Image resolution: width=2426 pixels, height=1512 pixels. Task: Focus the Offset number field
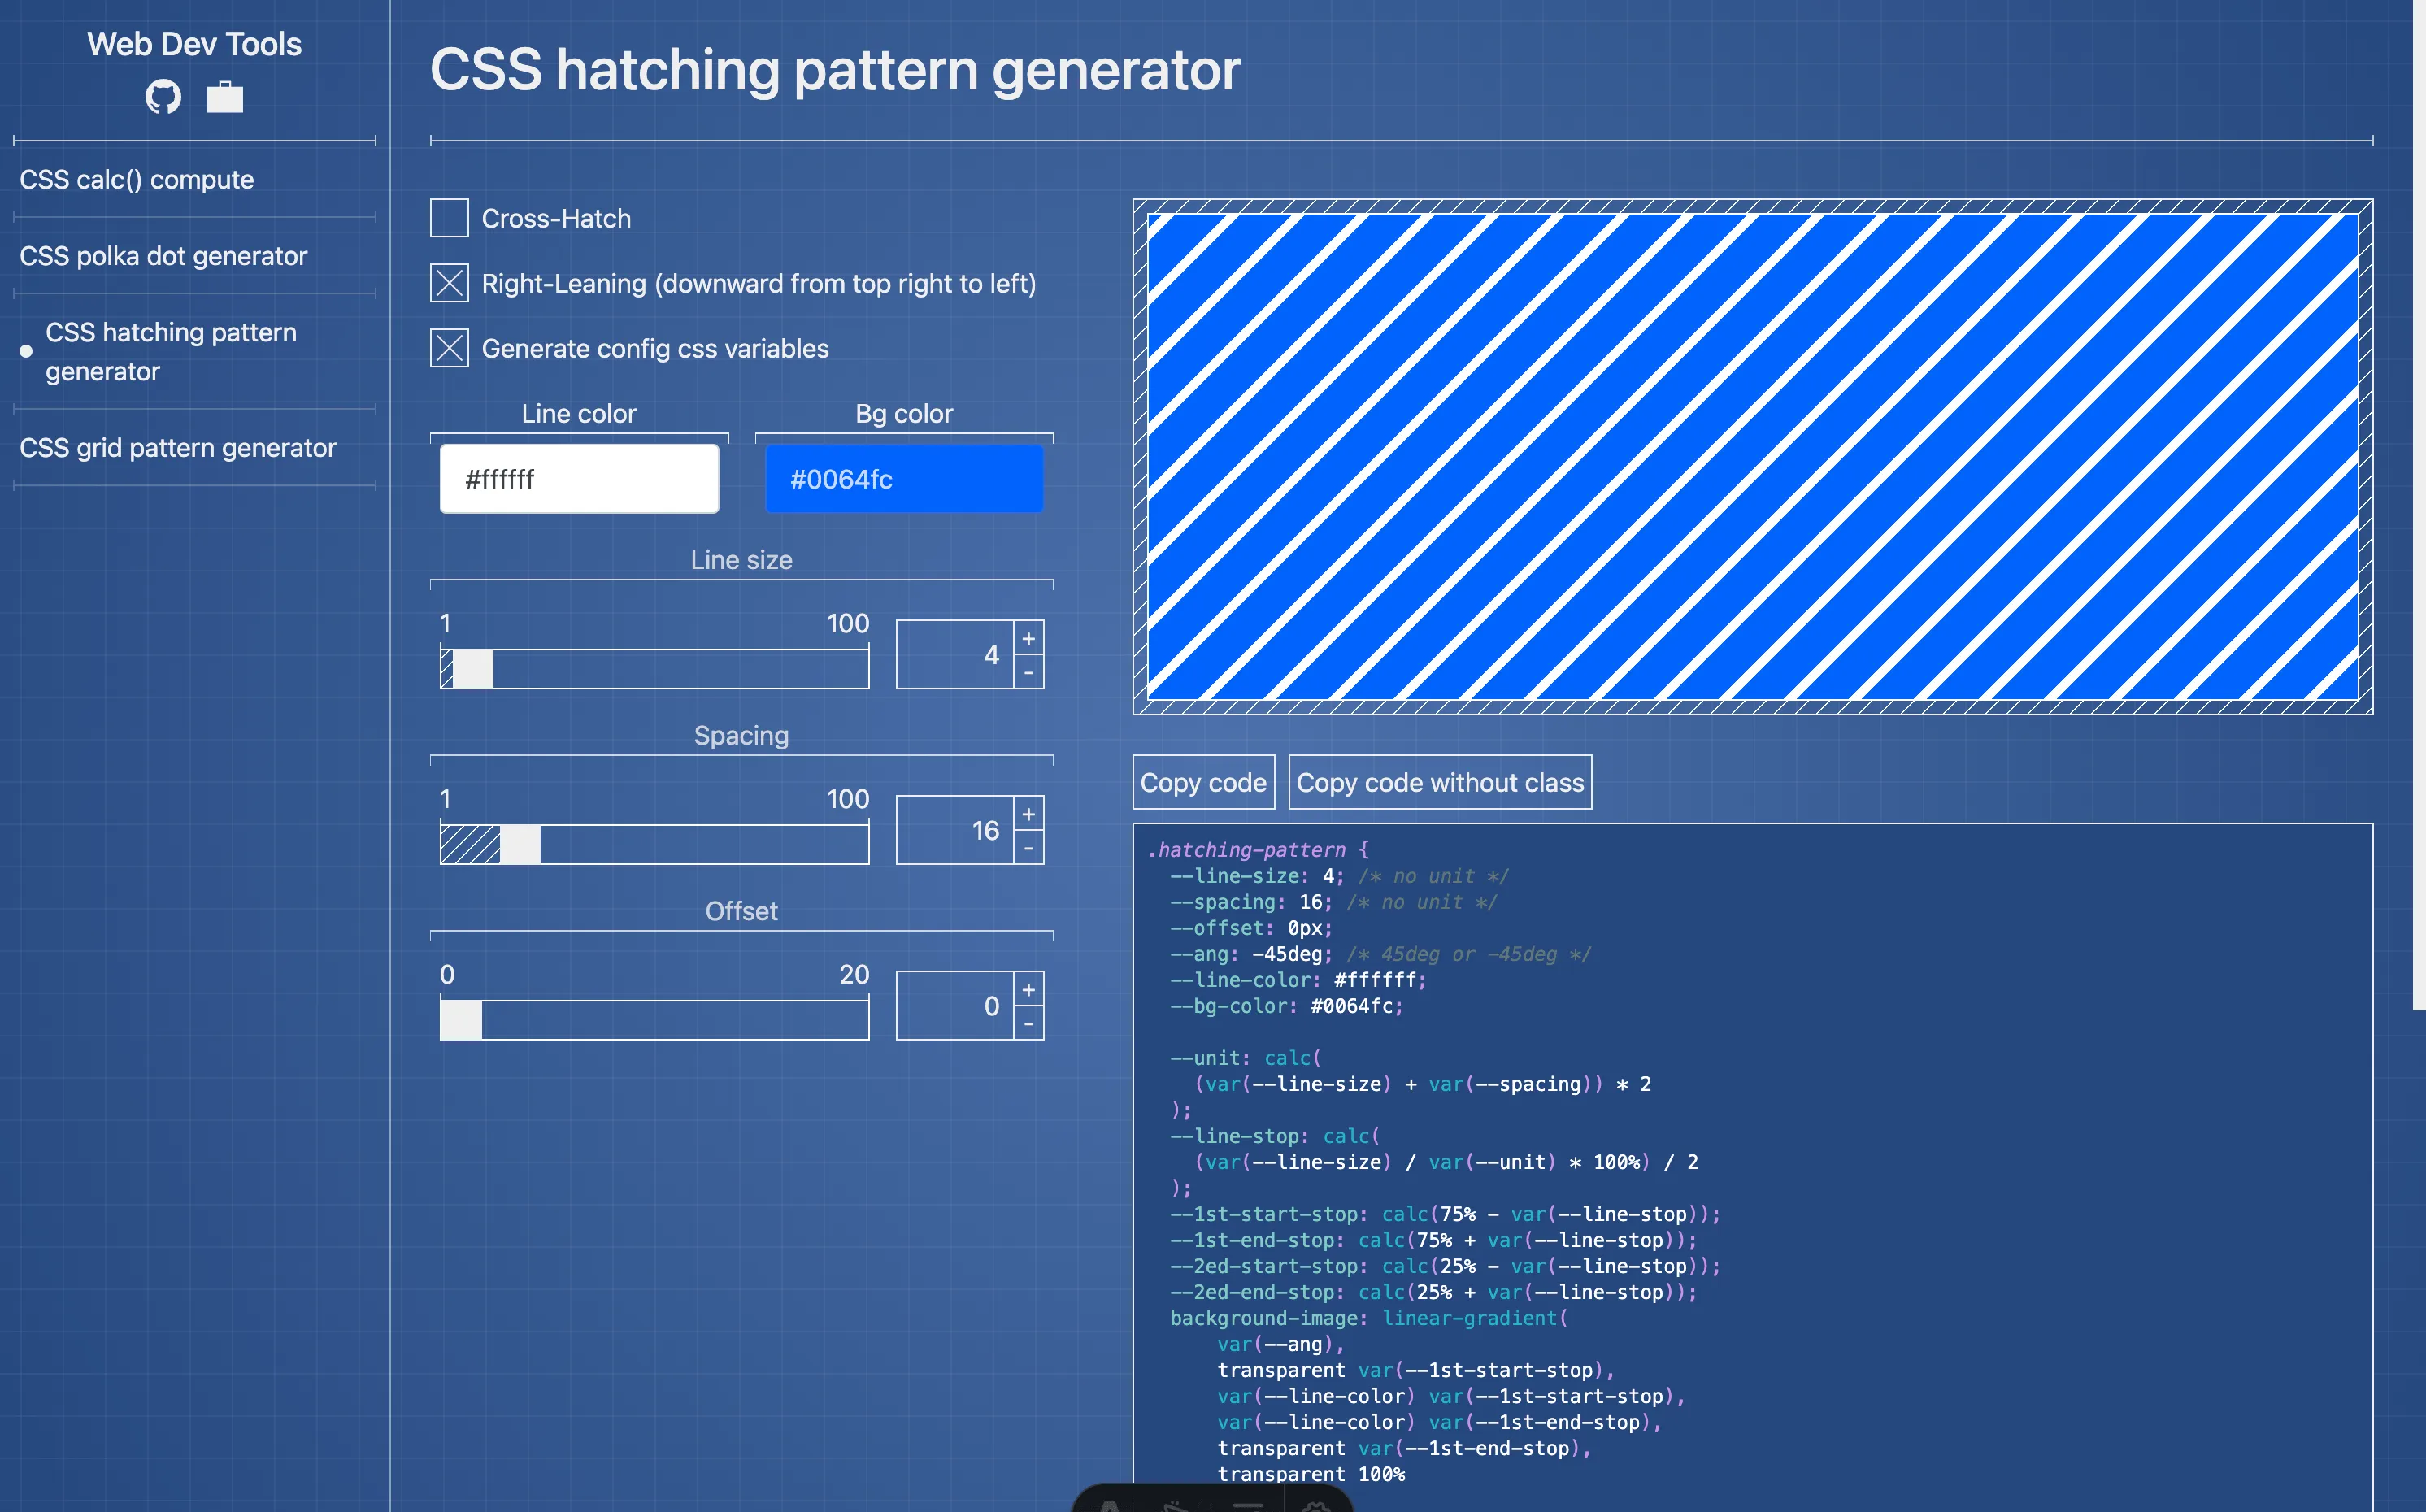[955, 1006]
